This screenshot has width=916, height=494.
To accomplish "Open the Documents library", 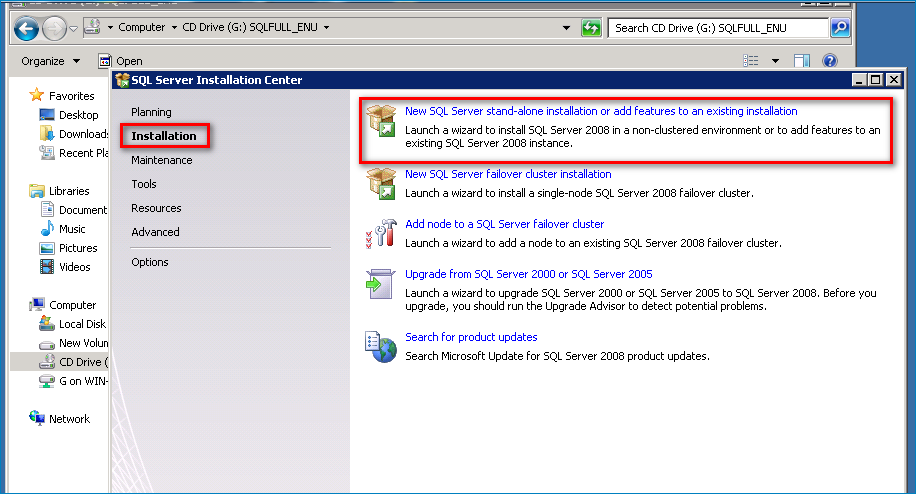I will pyautogui.click(x=83, y=210).
